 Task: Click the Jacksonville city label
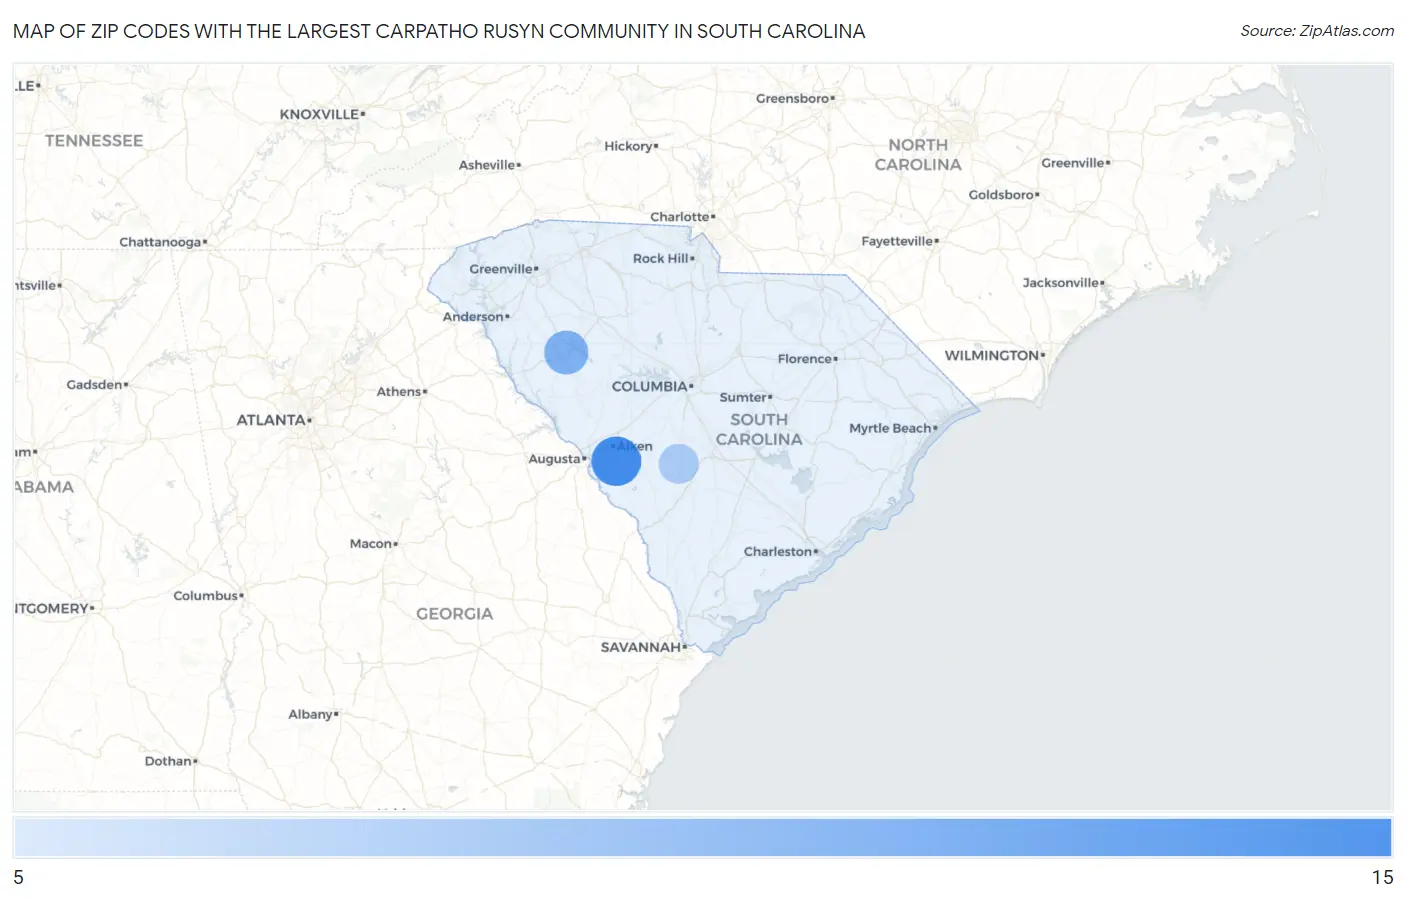point(1061,283)
